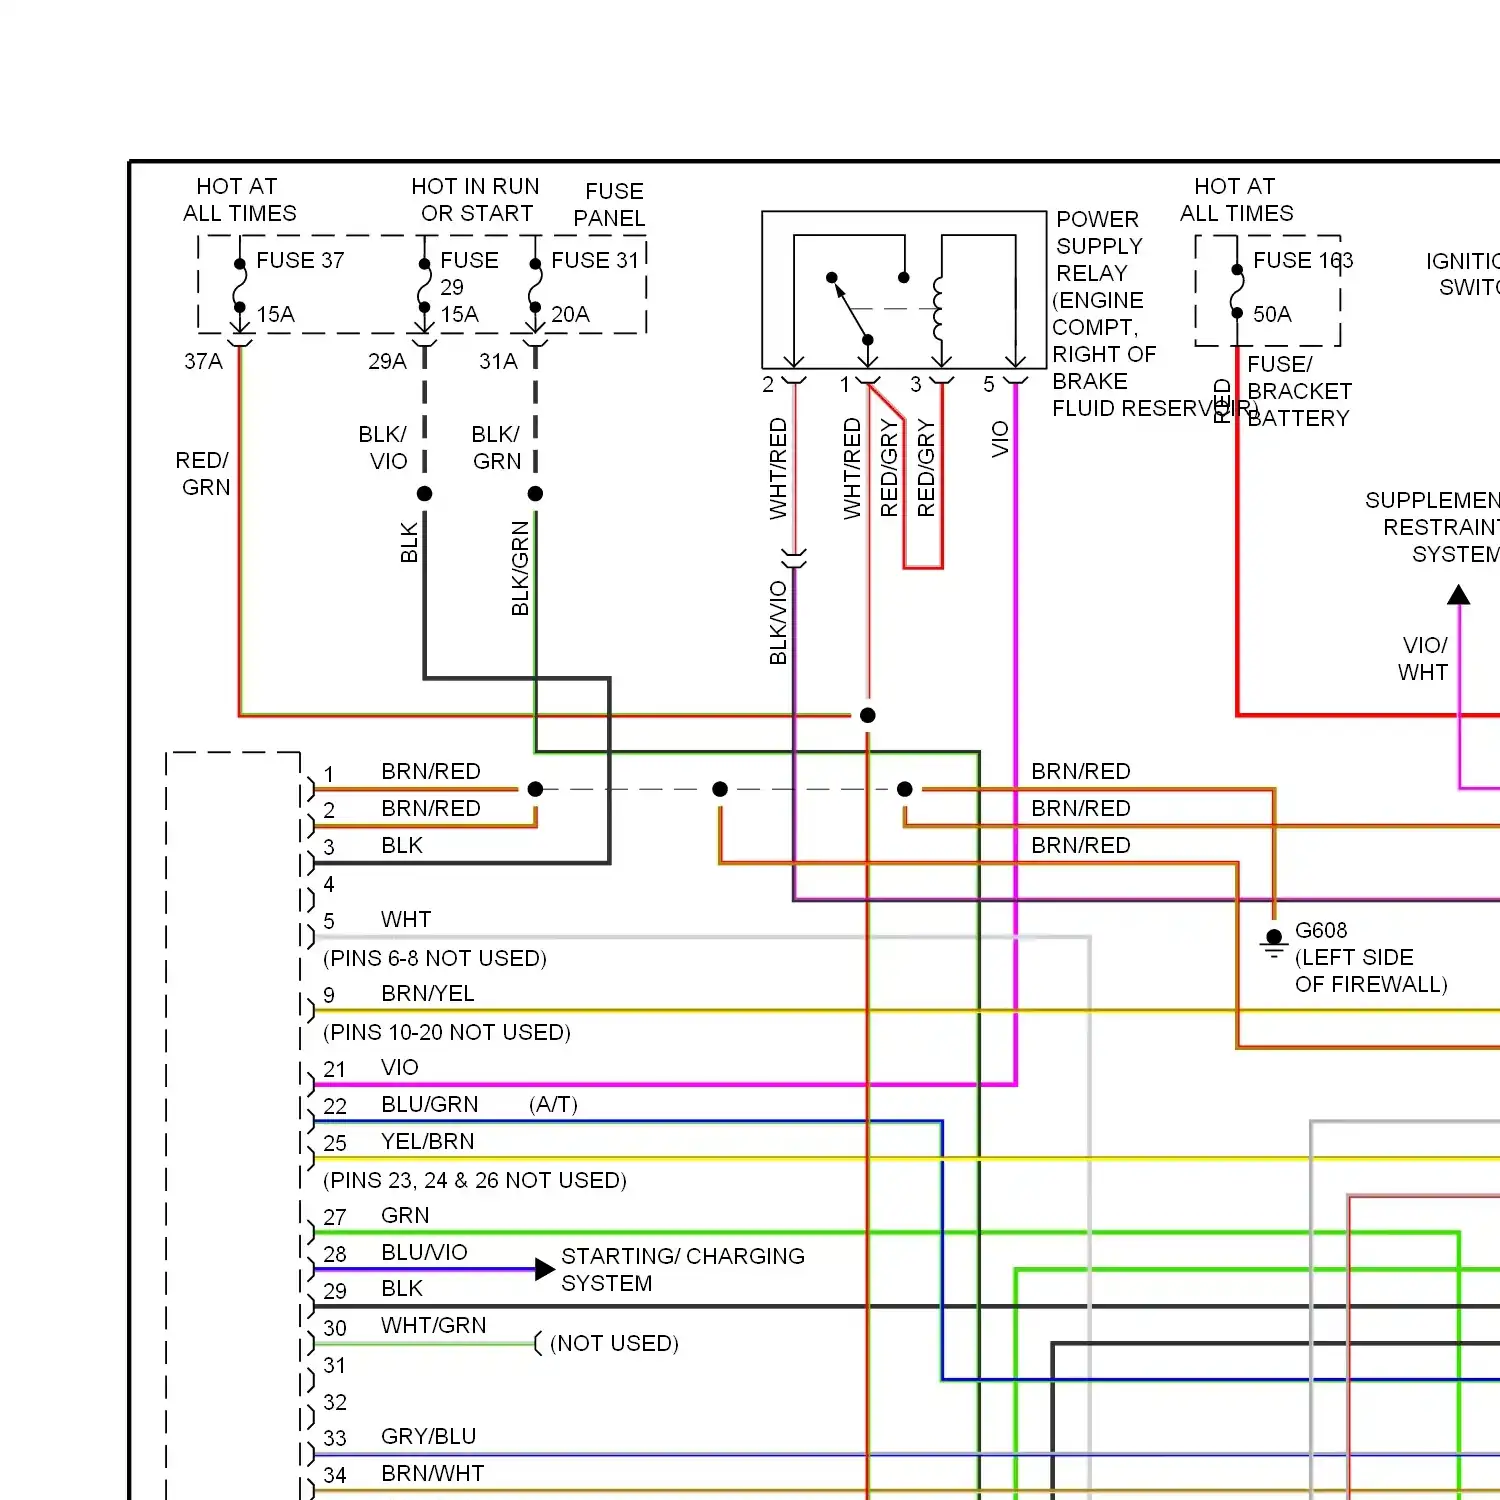This screenshot has width=1500, height=1500.
Task: Click the "YEL/BRN" label at pin 25
Action: pos(428,1142)
